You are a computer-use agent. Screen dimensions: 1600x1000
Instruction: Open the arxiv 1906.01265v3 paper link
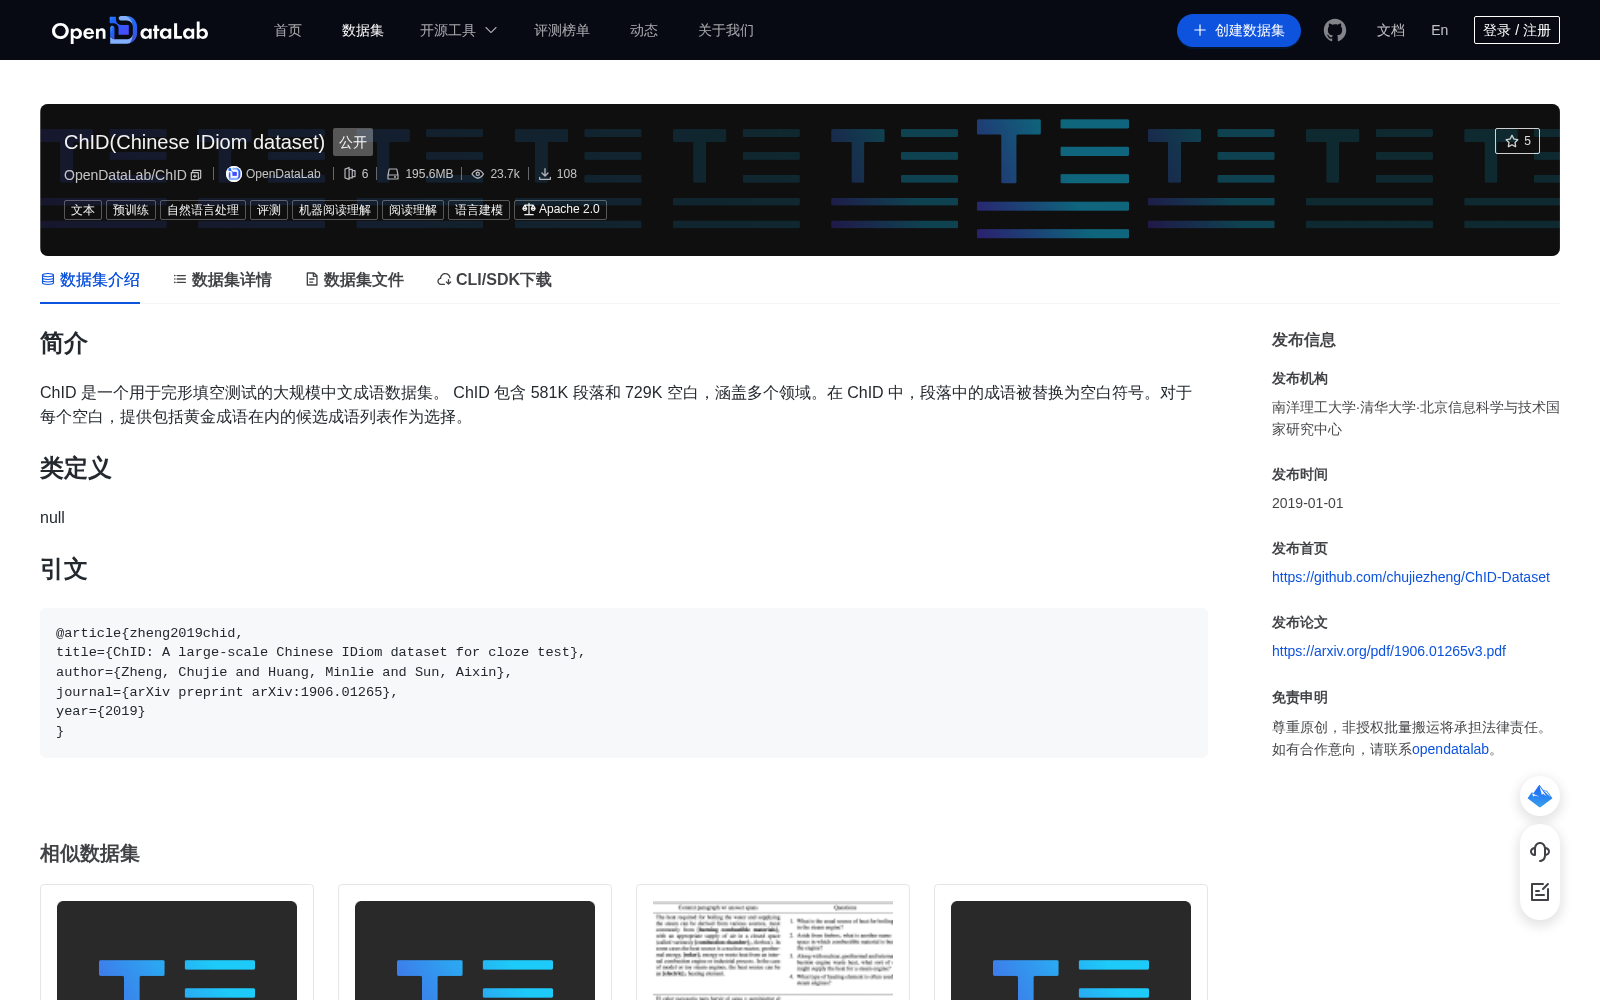click(1389, 651)
